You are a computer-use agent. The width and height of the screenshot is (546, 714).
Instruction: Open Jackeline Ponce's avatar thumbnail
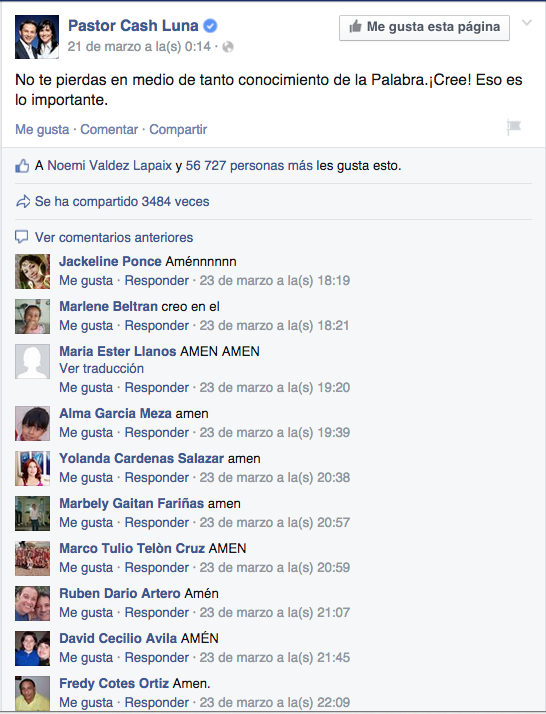32,271
